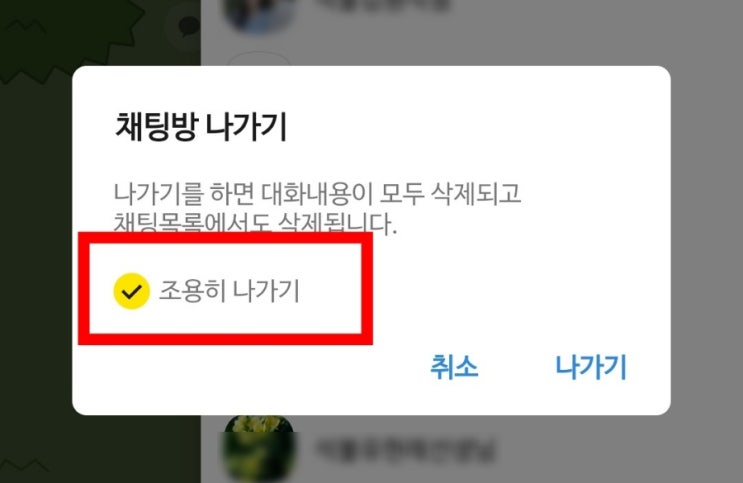Click the 나가기를 하면 대화내용이 description line
This screenshot has width=743, height=483.
(x=317, y=194)
